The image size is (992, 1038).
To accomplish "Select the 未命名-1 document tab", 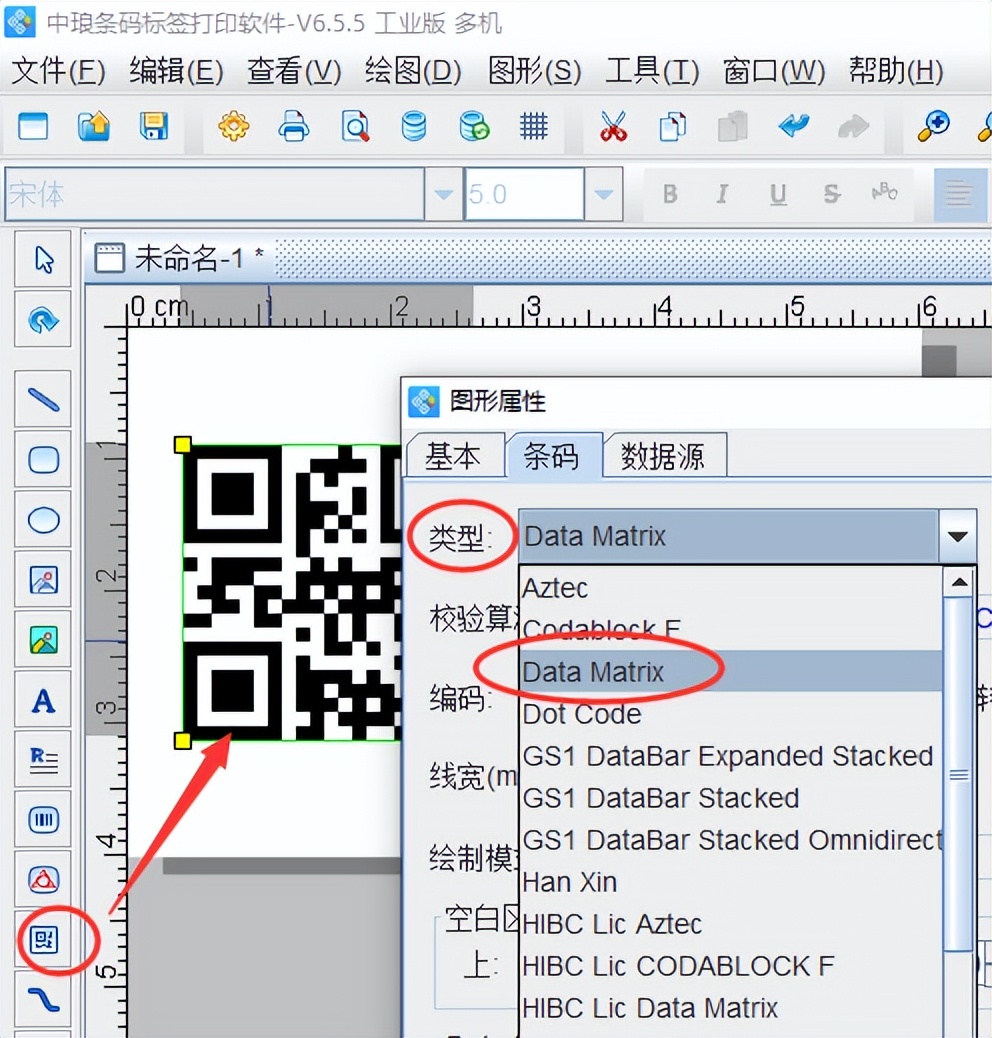I will click(179, 258).
